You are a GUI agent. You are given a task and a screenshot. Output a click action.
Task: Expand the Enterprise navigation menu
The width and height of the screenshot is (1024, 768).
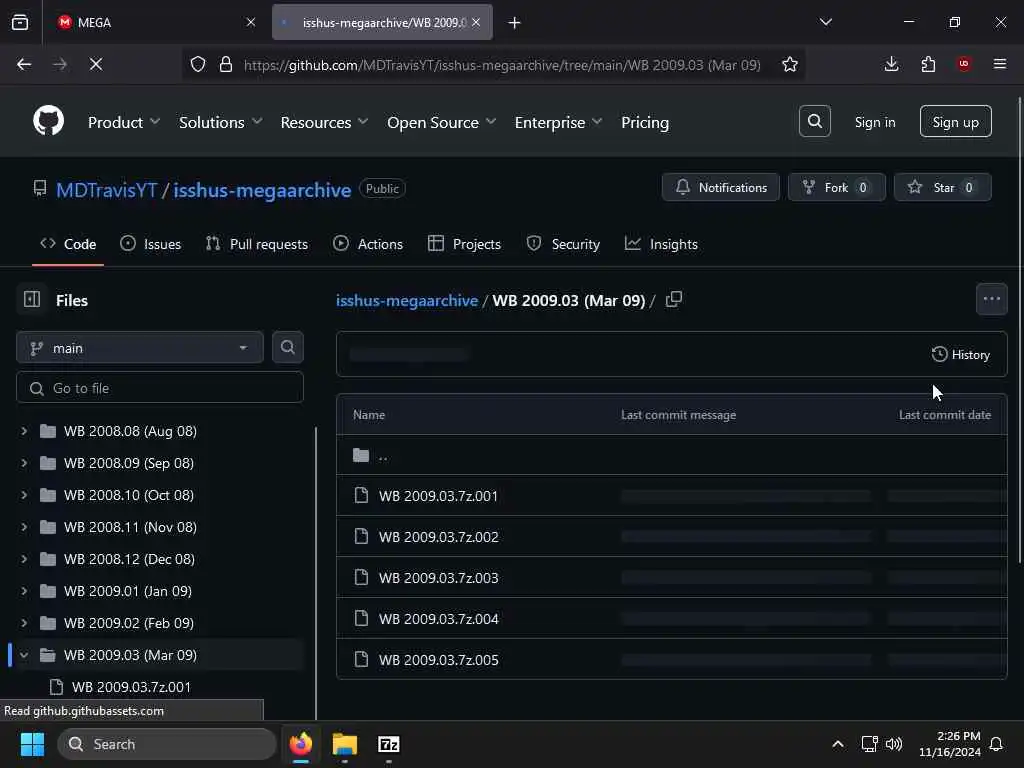point(558,122)
